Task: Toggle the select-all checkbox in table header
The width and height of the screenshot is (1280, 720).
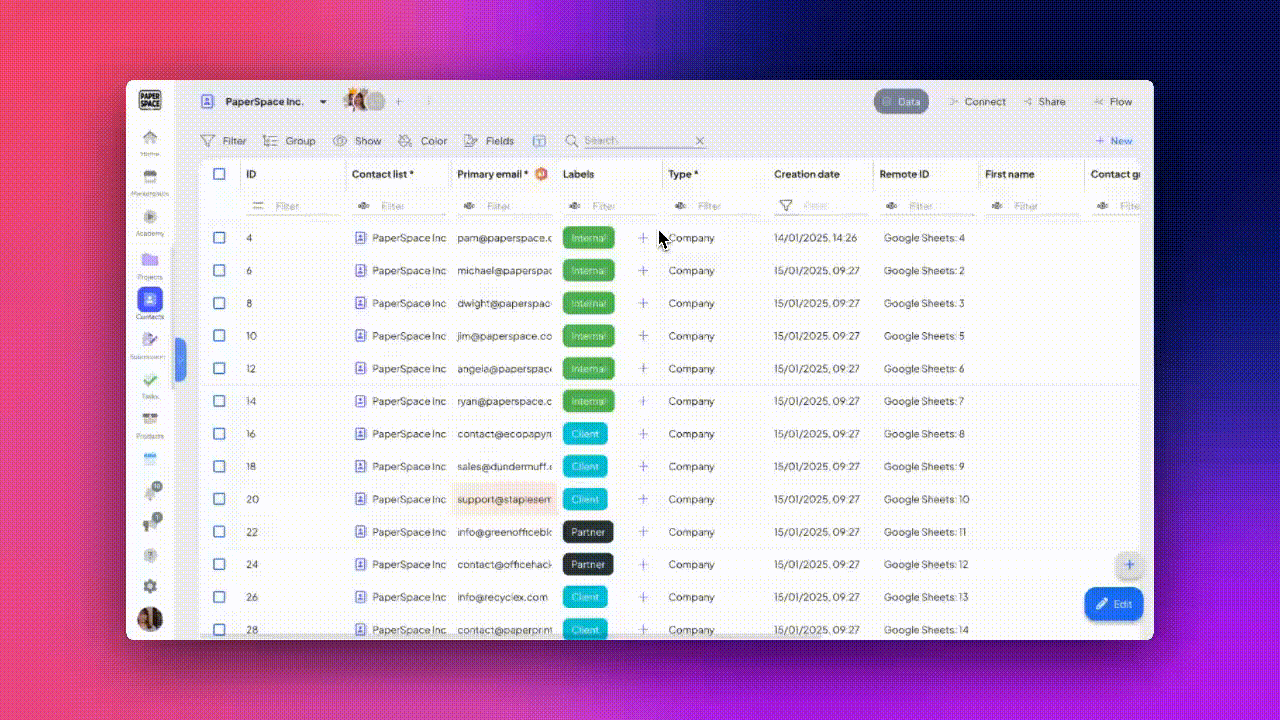Action: click(219, 174)
